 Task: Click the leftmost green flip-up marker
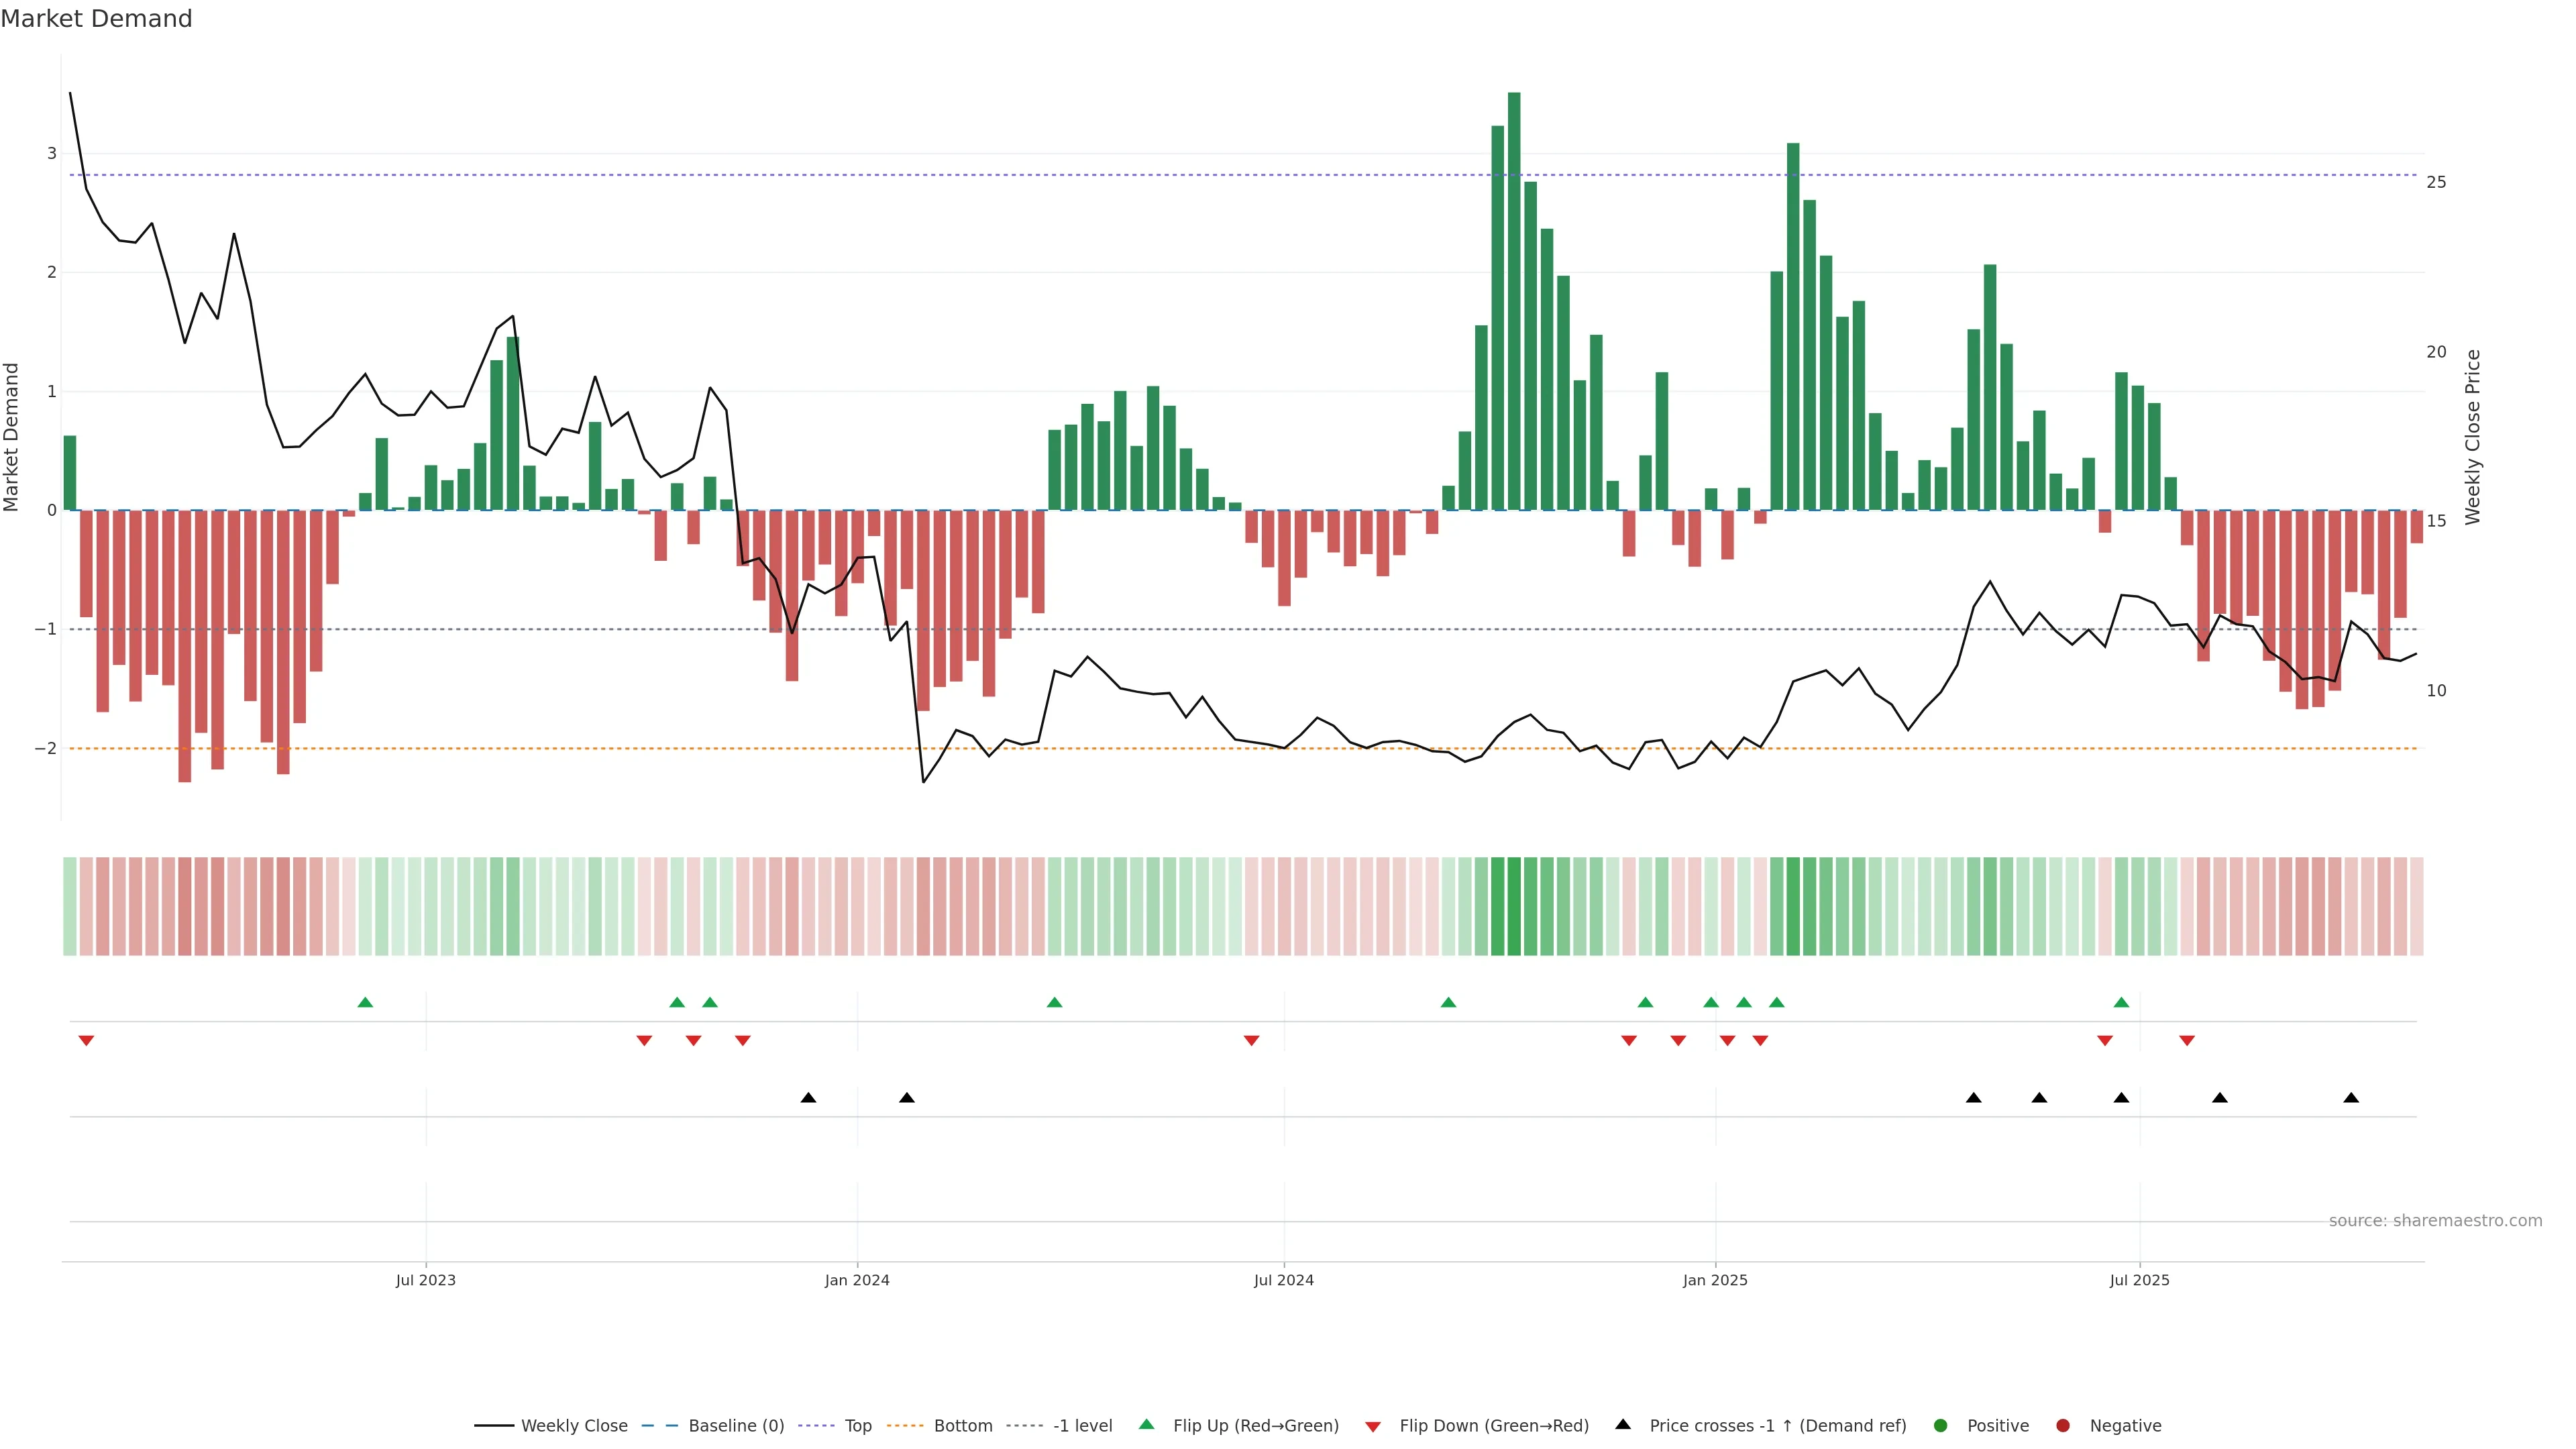click(x=365, y=1002)
